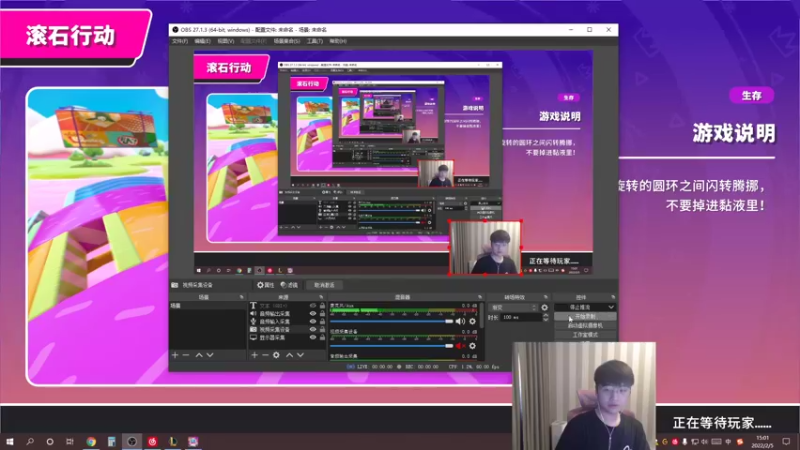Image resolution: width=800 pixels, height=450 pixels.
Task: Open the 渐变 transition dropdown
Action: click(x=513, y=307)
